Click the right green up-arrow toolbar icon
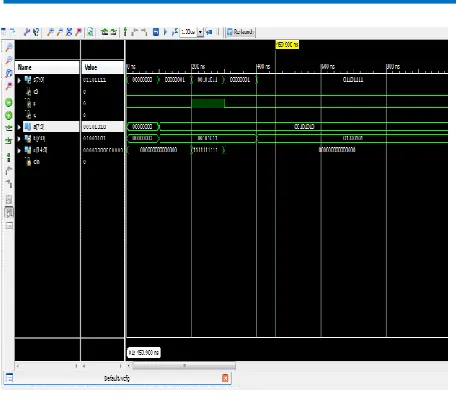The height and width of the screenshot is (398, 456). [x=113, y=32]
